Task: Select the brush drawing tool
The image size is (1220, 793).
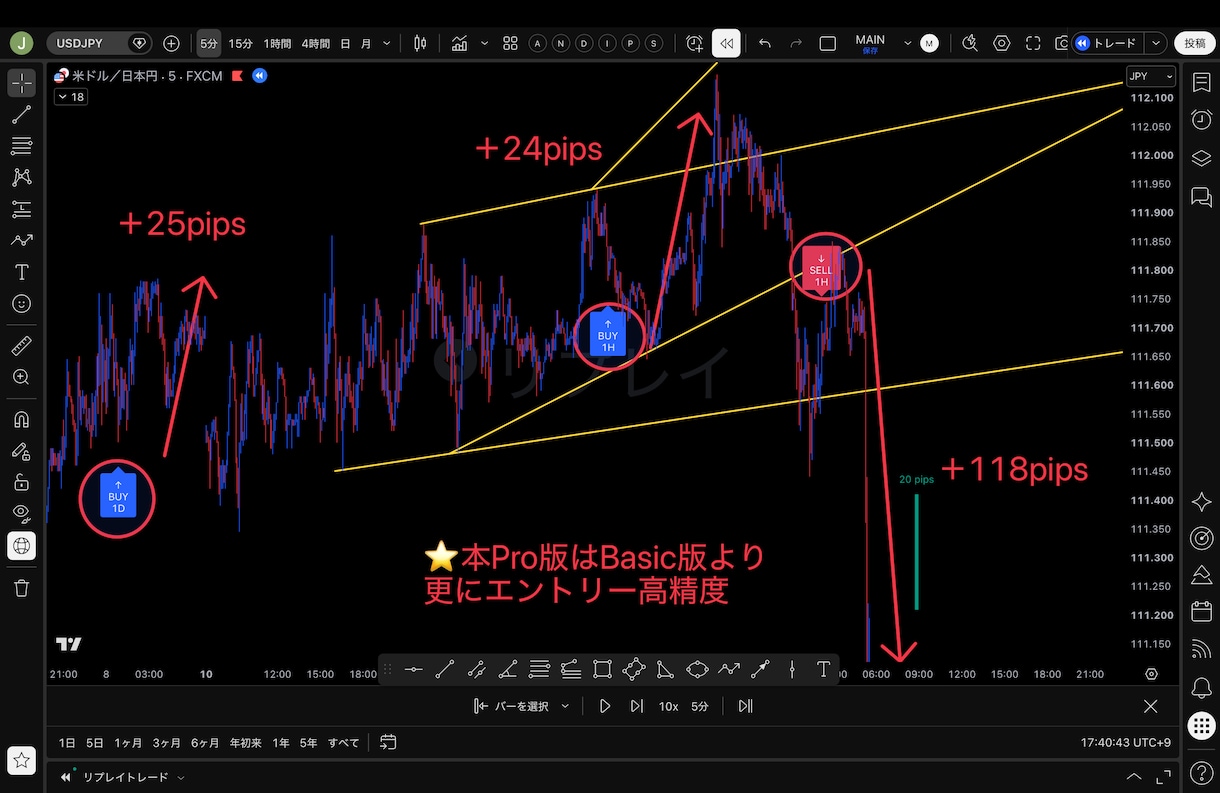Action: tap(21, 240)
